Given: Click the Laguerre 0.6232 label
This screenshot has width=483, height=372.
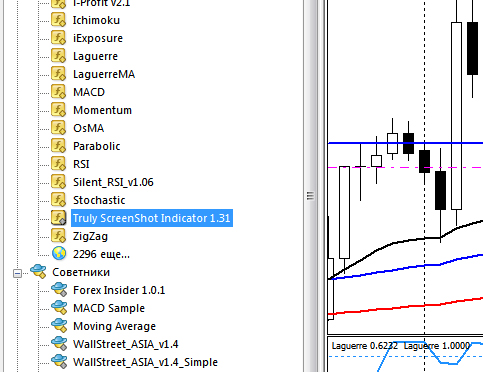Looking at the screenshot, I should [x=365, y=346].
